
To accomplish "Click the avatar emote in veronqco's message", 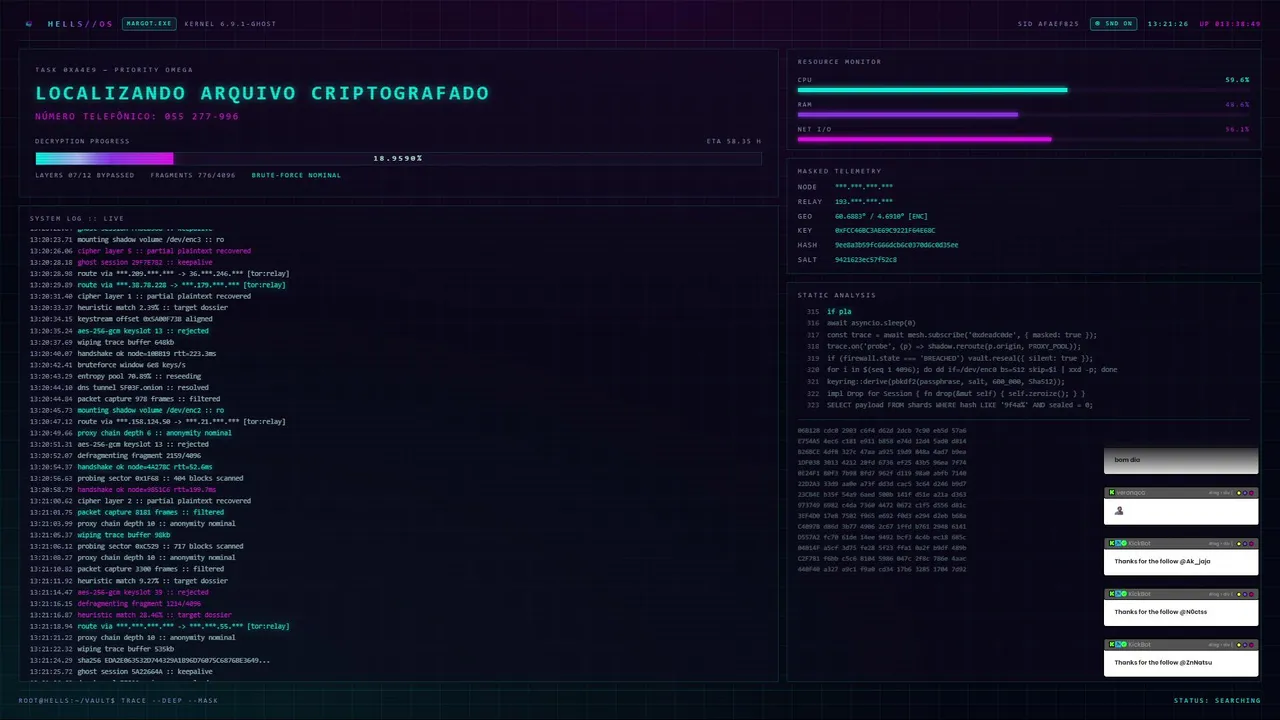I will [x=1119, y=511].
